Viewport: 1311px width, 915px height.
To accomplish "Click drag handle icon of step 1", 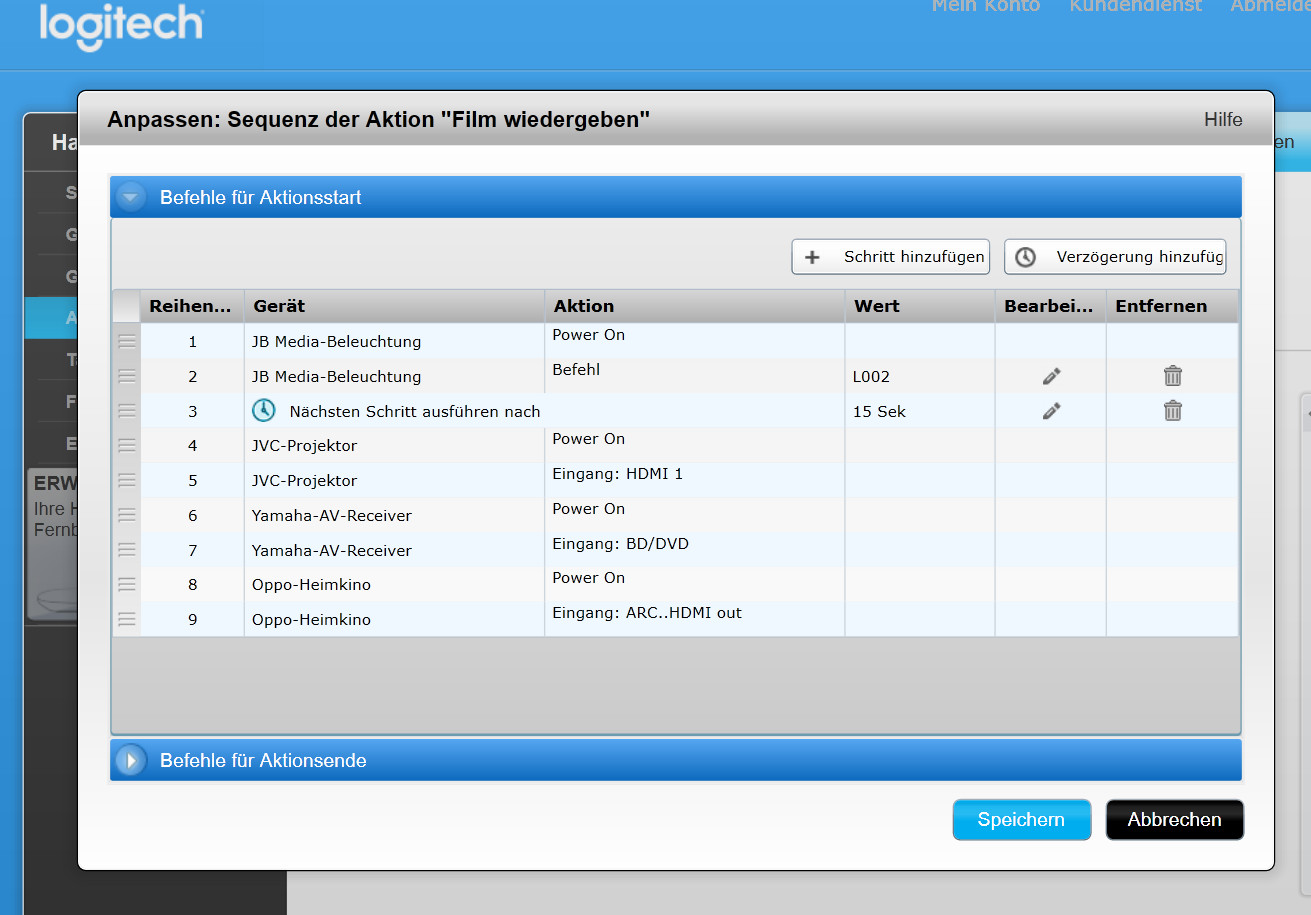I will (127, 341).
